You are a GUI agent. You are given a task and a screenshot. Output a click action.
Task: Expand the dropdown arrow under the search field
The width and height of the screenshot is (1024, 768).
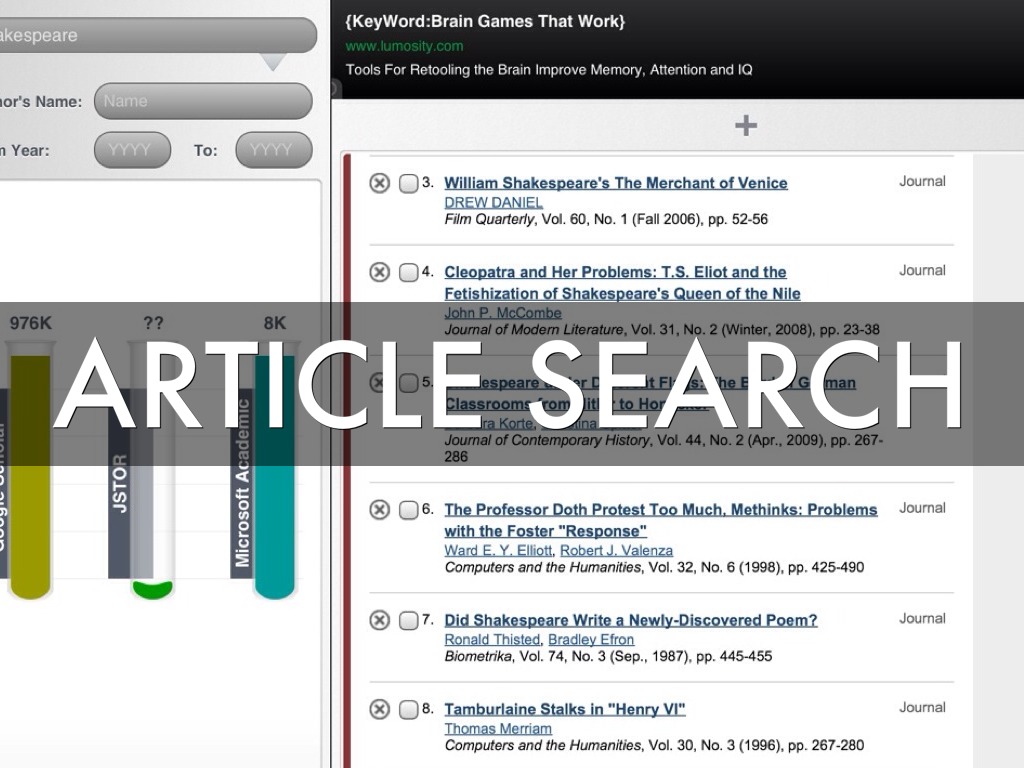click(x=273, y=62)
